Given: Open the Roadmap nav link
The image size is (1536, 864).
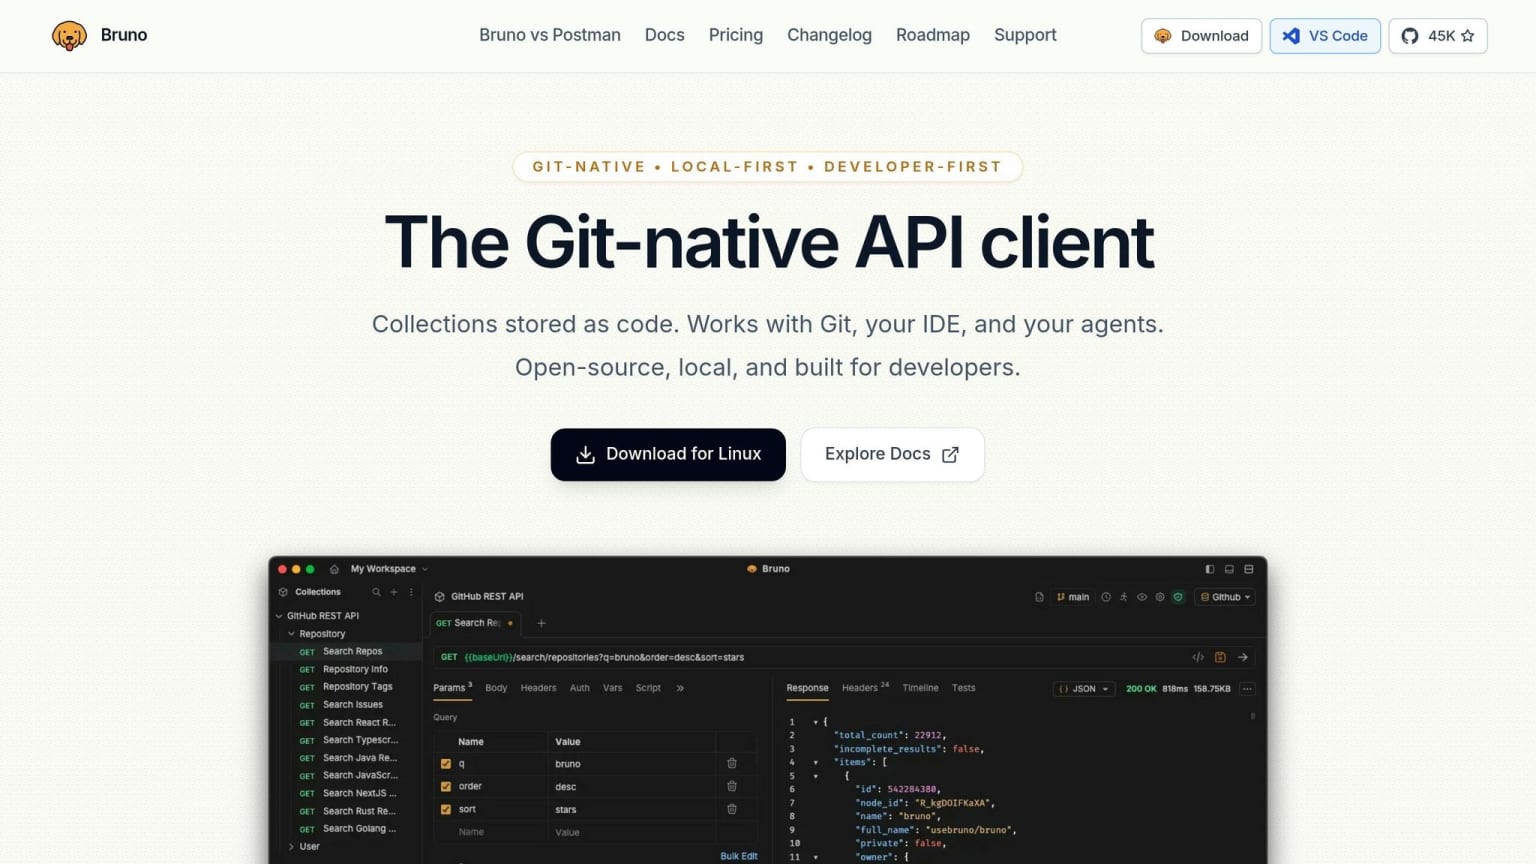Looking at the screenshot, I should coord(933,35).
